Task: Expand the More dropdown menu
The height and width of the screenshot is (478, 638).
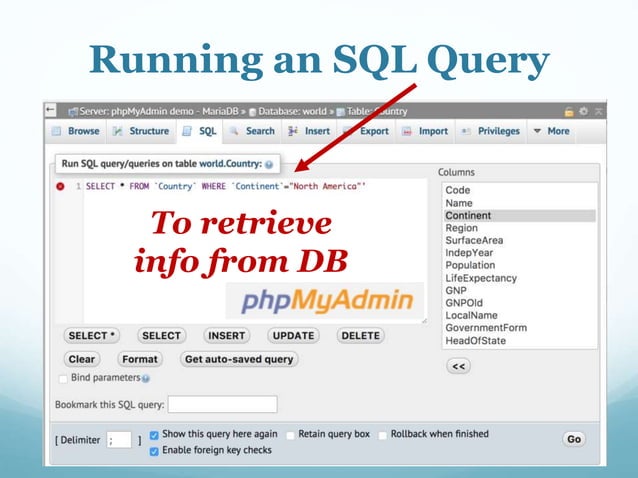Action: [551, 131]
